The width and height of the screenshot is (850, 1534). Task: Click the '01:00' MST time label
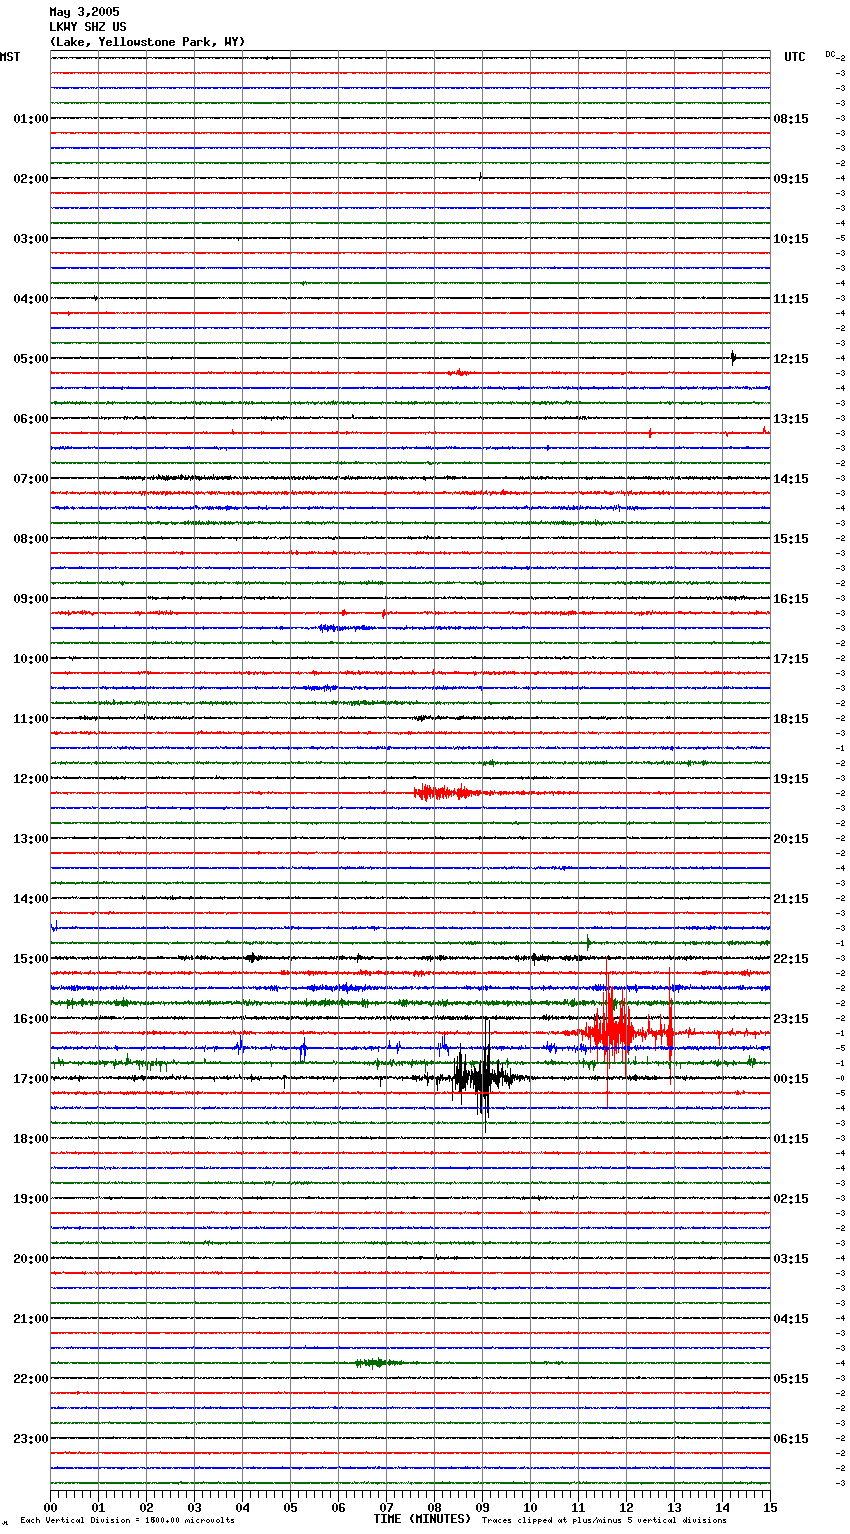point(30,119)
